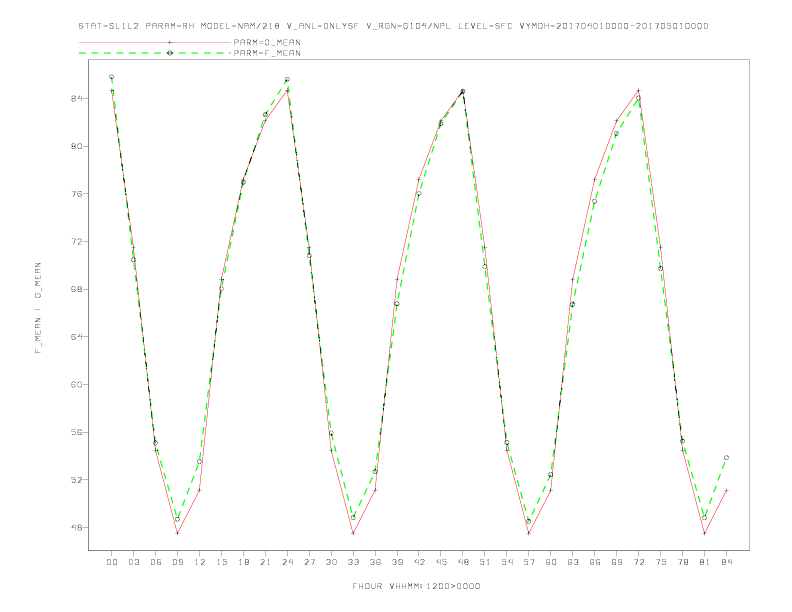The height and width of the screenshot is (612, 792).
Task: Click x-axis tick label 63
Action: coord(573,562)
